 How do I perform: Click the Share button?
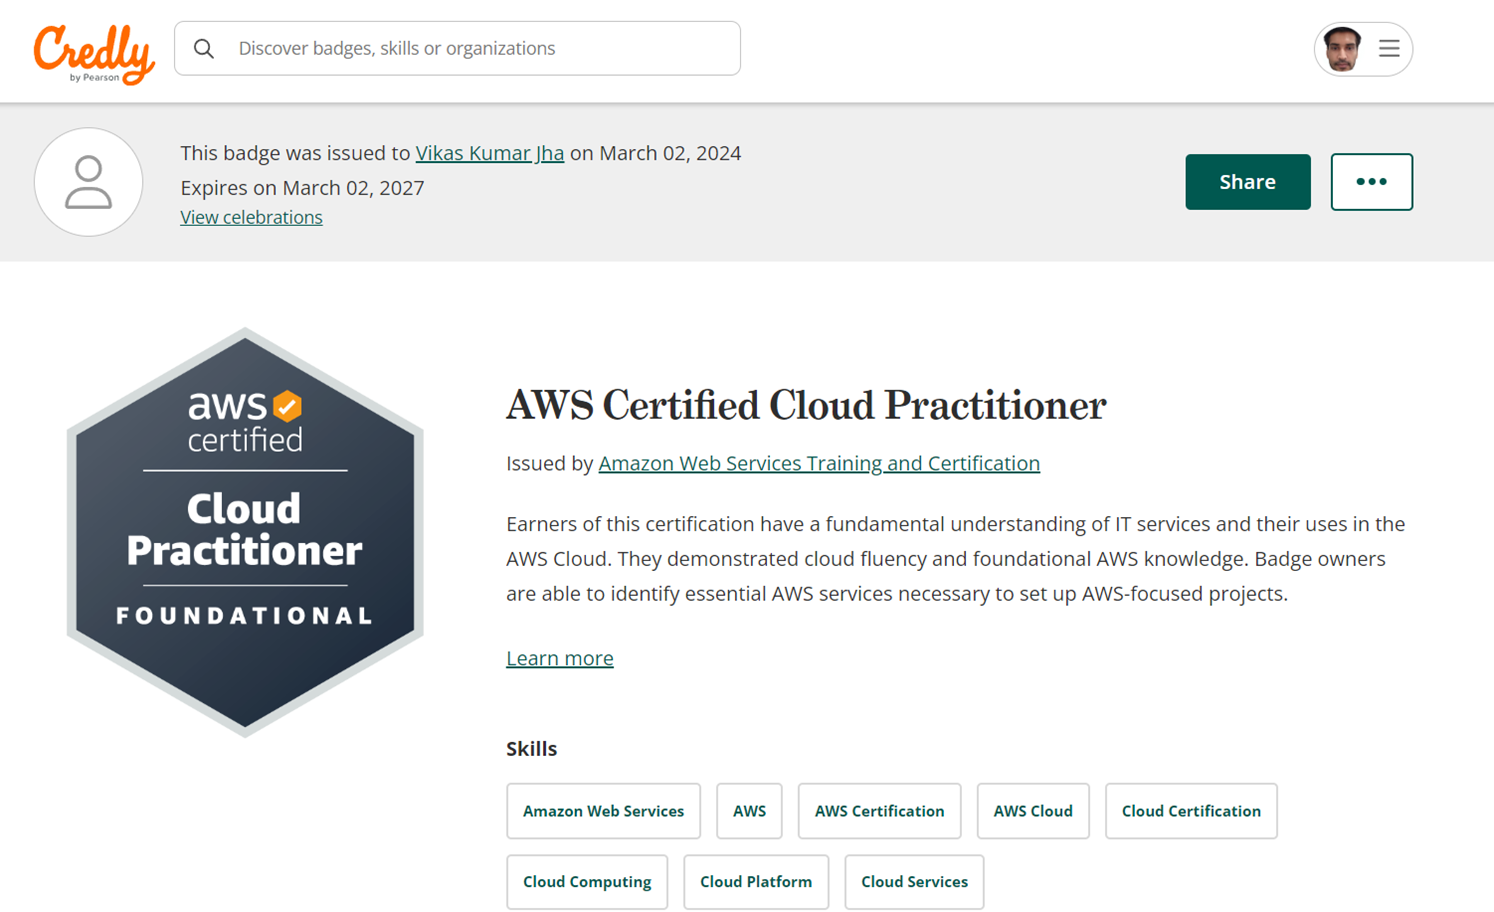(1247, 182)
